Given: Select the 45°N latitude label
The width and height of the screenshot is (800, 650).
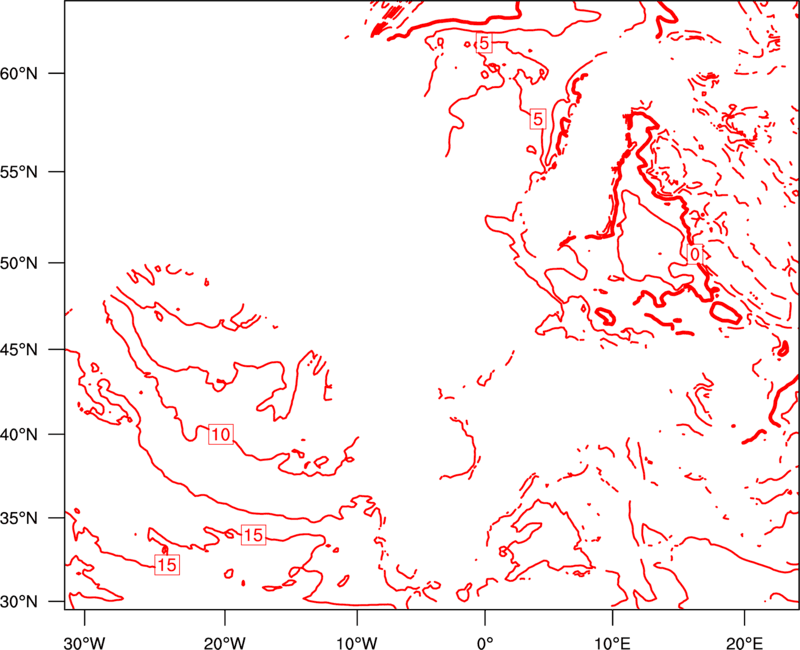Looking at the screenshot, I should 19,349.
